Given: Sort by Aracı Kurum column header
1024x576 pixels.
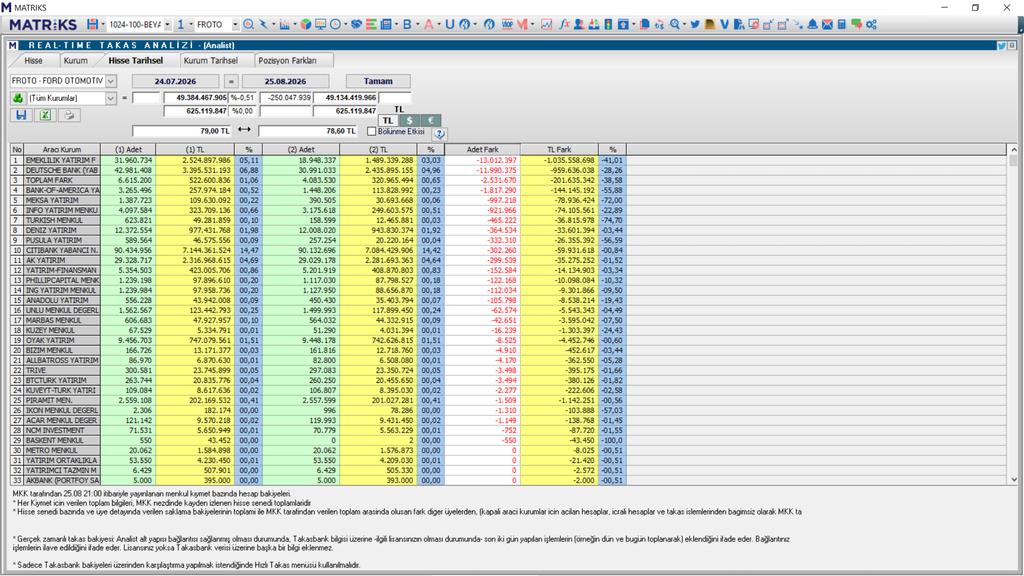Looking at the screenshot, I should point(62,150).
